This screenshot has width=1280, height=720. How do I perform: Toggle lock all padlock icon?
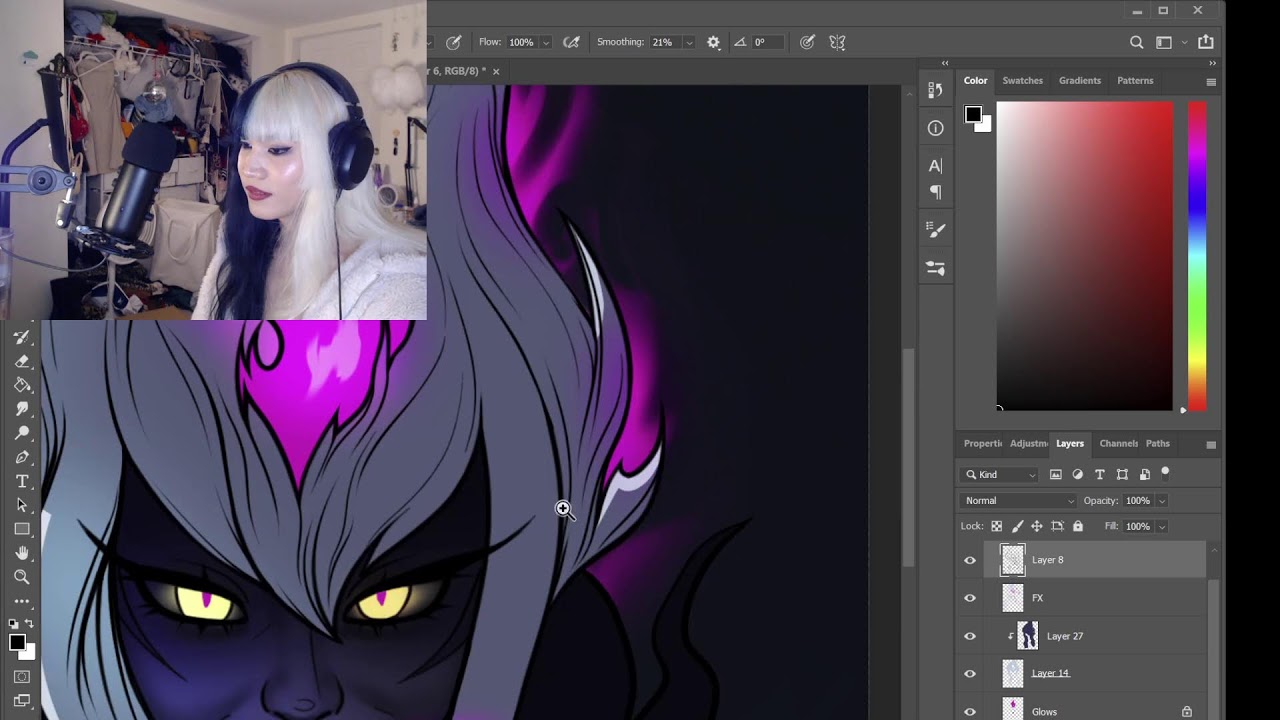coord(1078,526)
